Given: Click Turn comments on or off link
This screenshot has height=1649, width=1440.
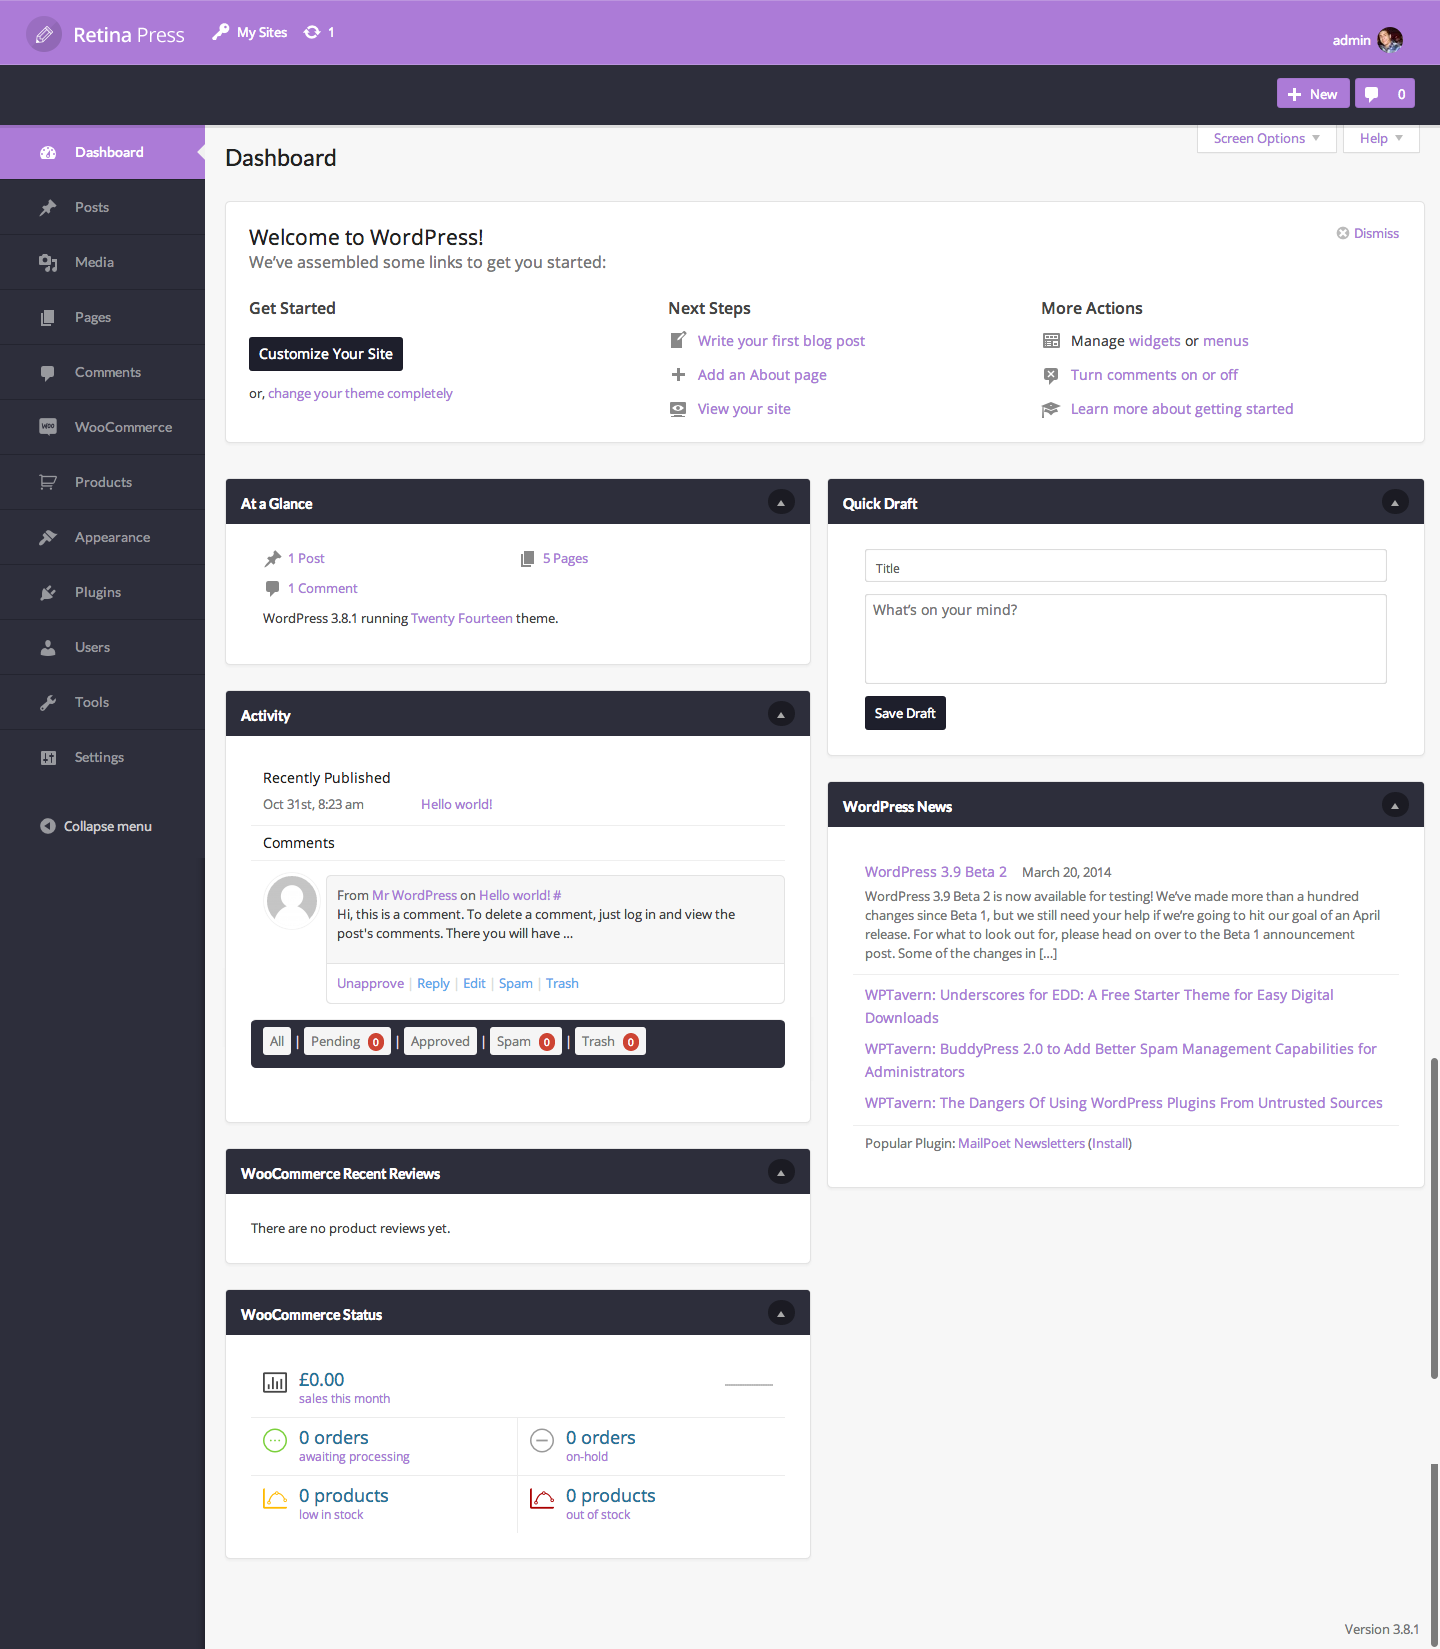Looking at the screenshot, I should click(x=1154, y=375).
